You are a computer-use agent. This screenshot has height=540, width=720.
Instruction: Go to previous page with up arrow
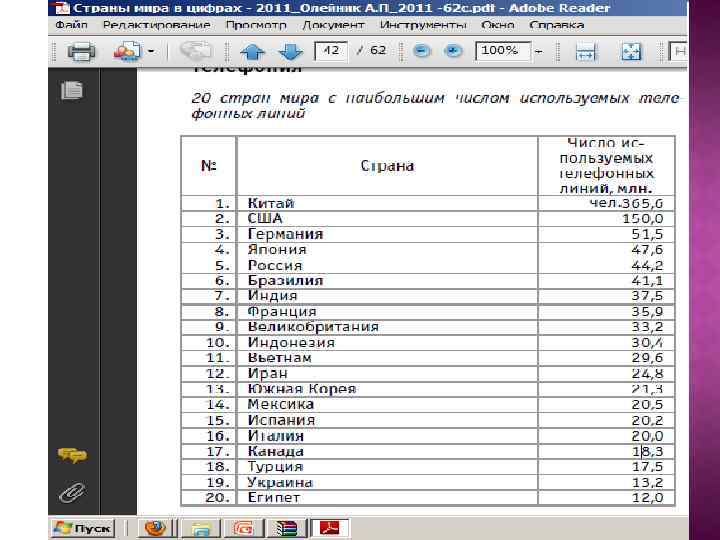(x=253, y=51)
